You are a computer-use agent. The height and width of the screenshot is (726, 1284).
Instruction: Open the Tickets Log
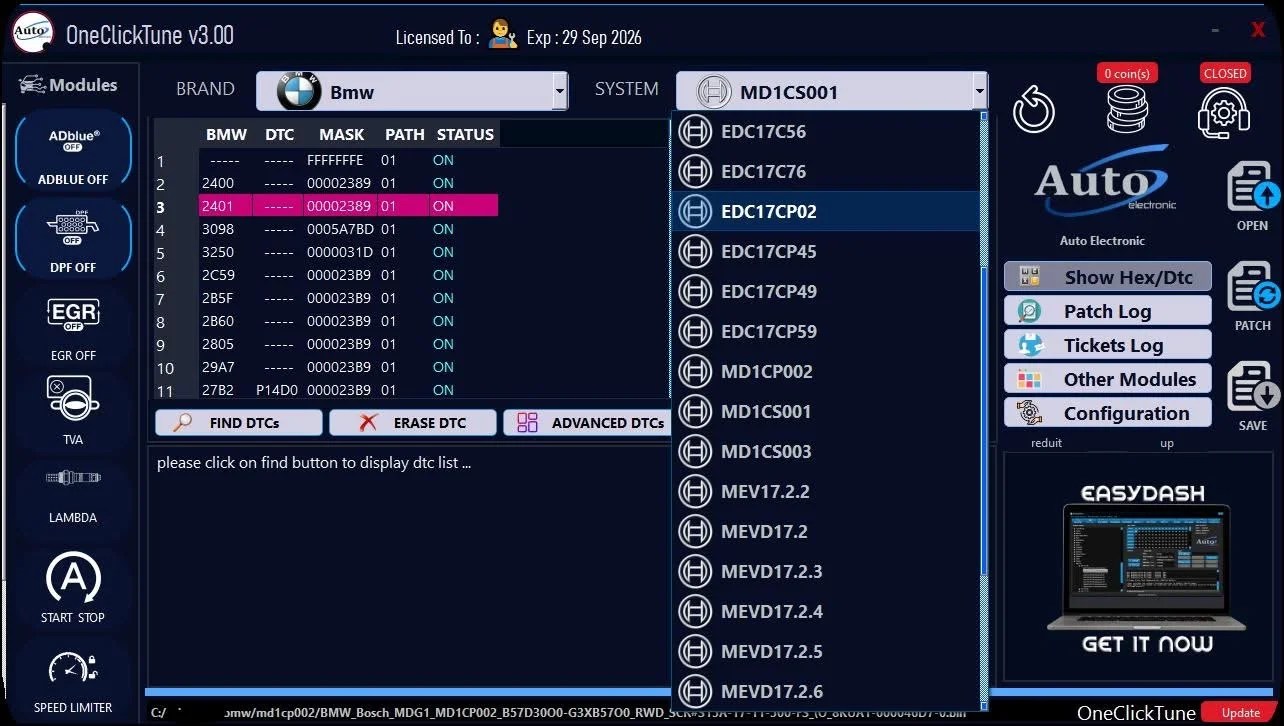tap(1108, 345)
